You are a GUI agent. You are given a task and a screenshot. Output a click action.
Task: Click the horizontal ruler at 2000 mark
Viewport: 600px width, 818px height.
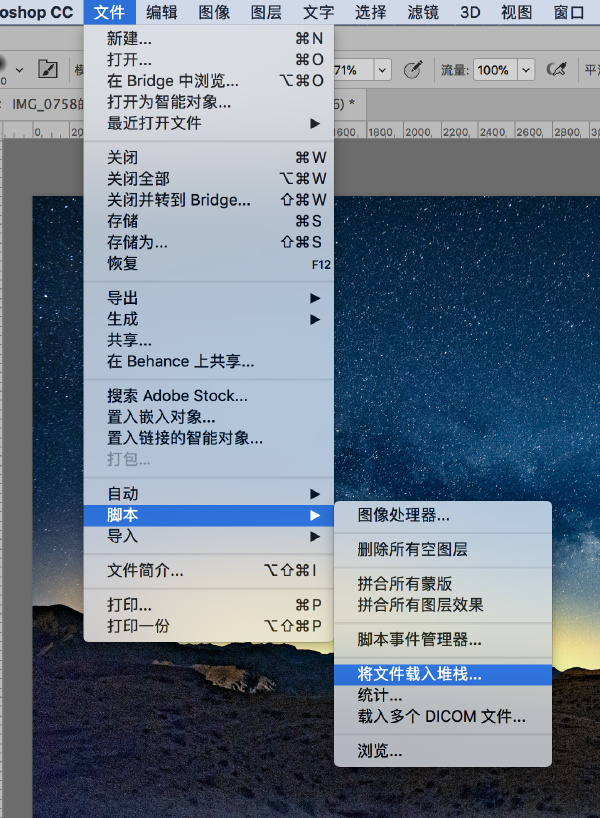417,132
